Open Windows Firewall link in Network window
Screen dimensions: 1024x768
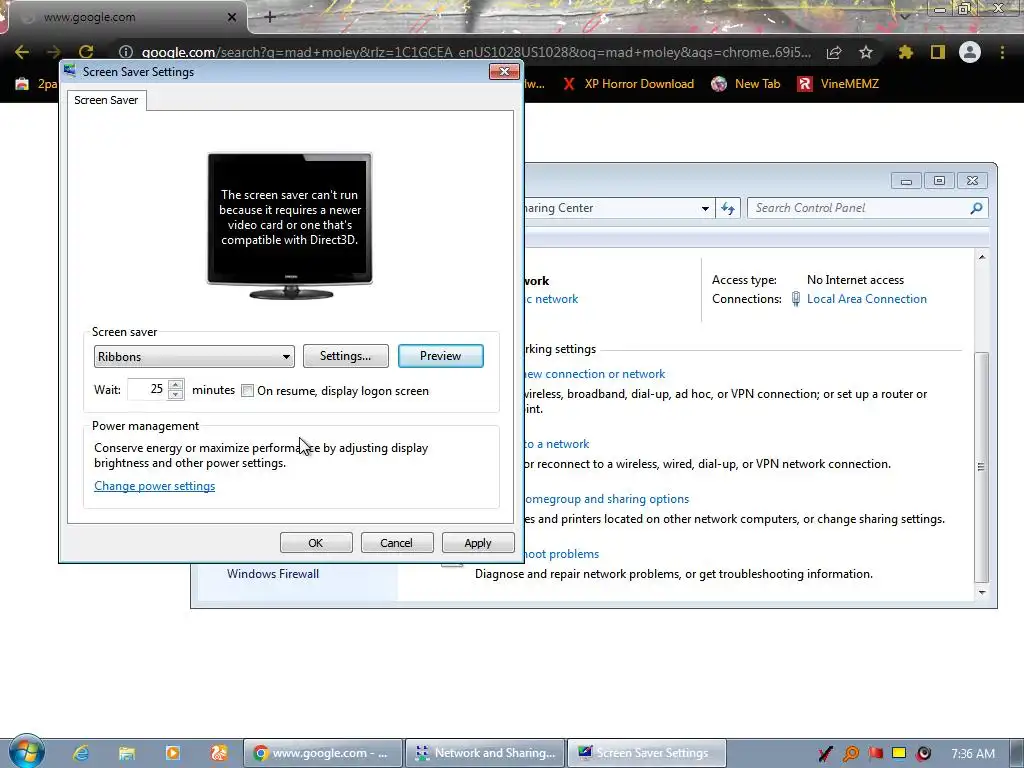click(273, 573)
